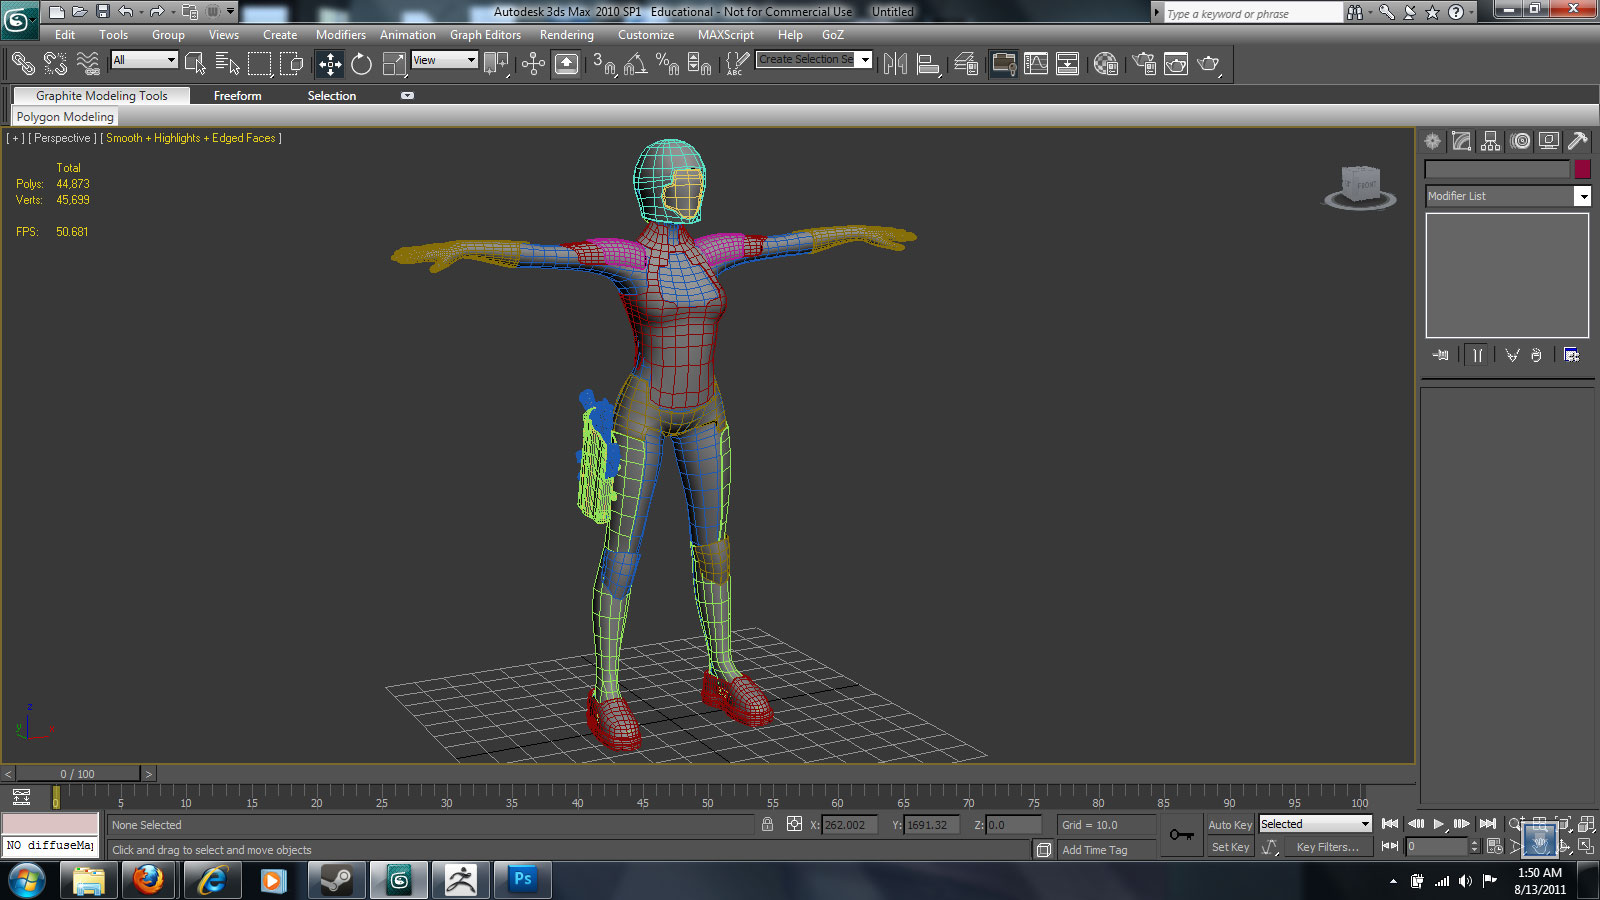Expand the Modifier List dropdown
Screen dimensions: 1600x900
pos(1583,196)
